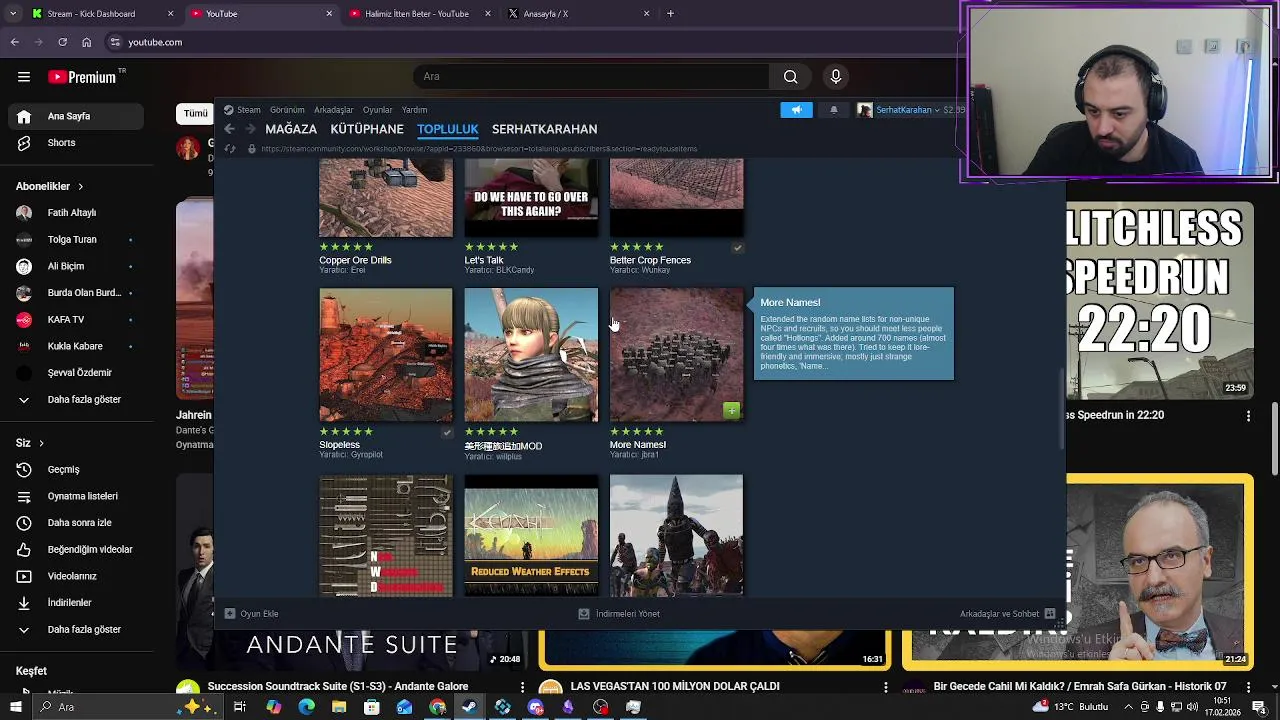Open Reduced Weather Effects mod thumbnail
1280x720 pixels.
pos(531,535)
